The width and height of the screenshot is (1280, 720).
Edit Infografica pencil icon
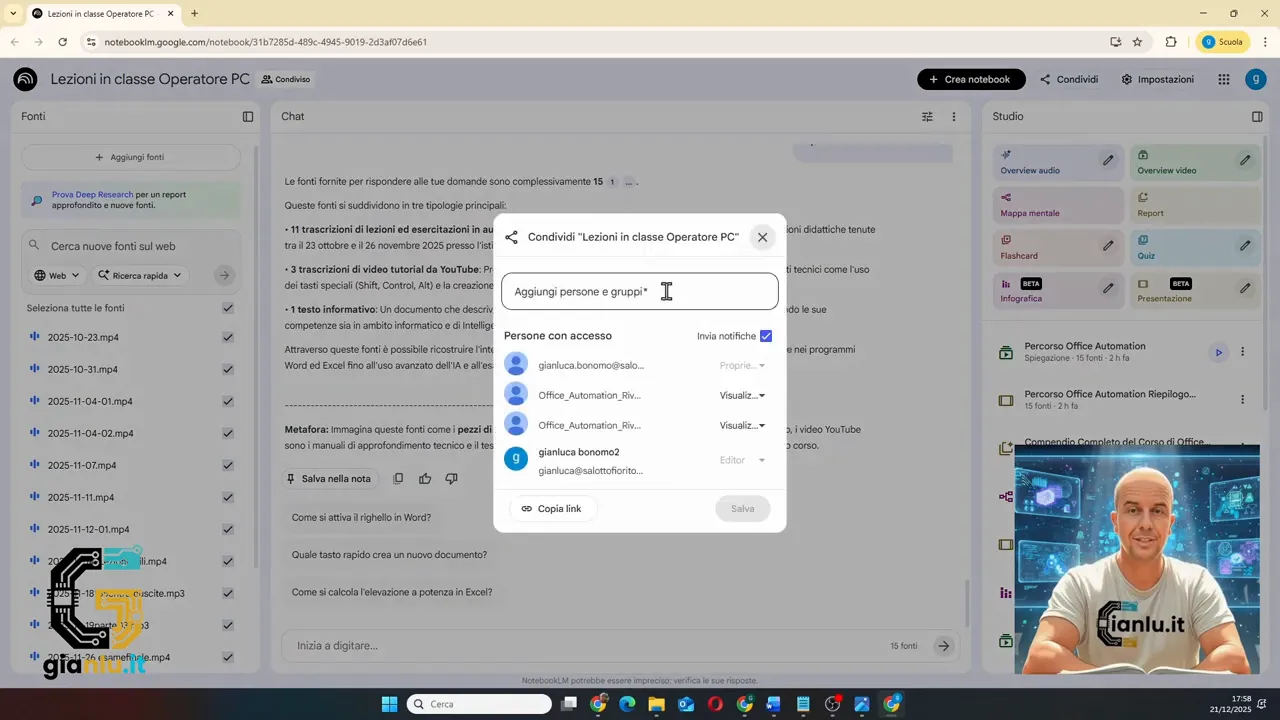click(x=1108, y=288)
